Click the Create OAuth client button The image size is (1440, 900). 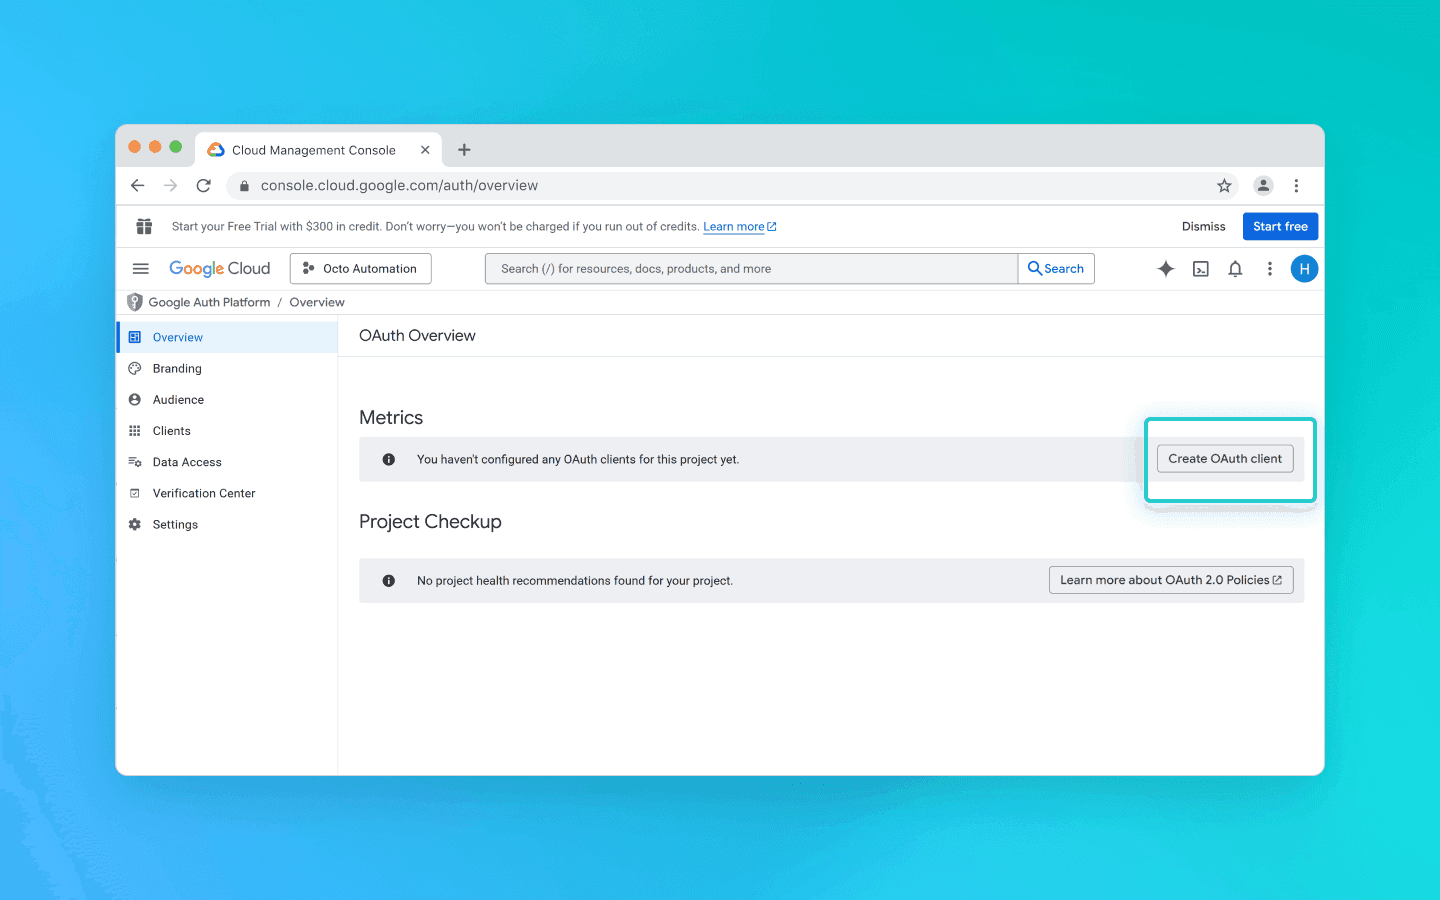pos(1225,458)
